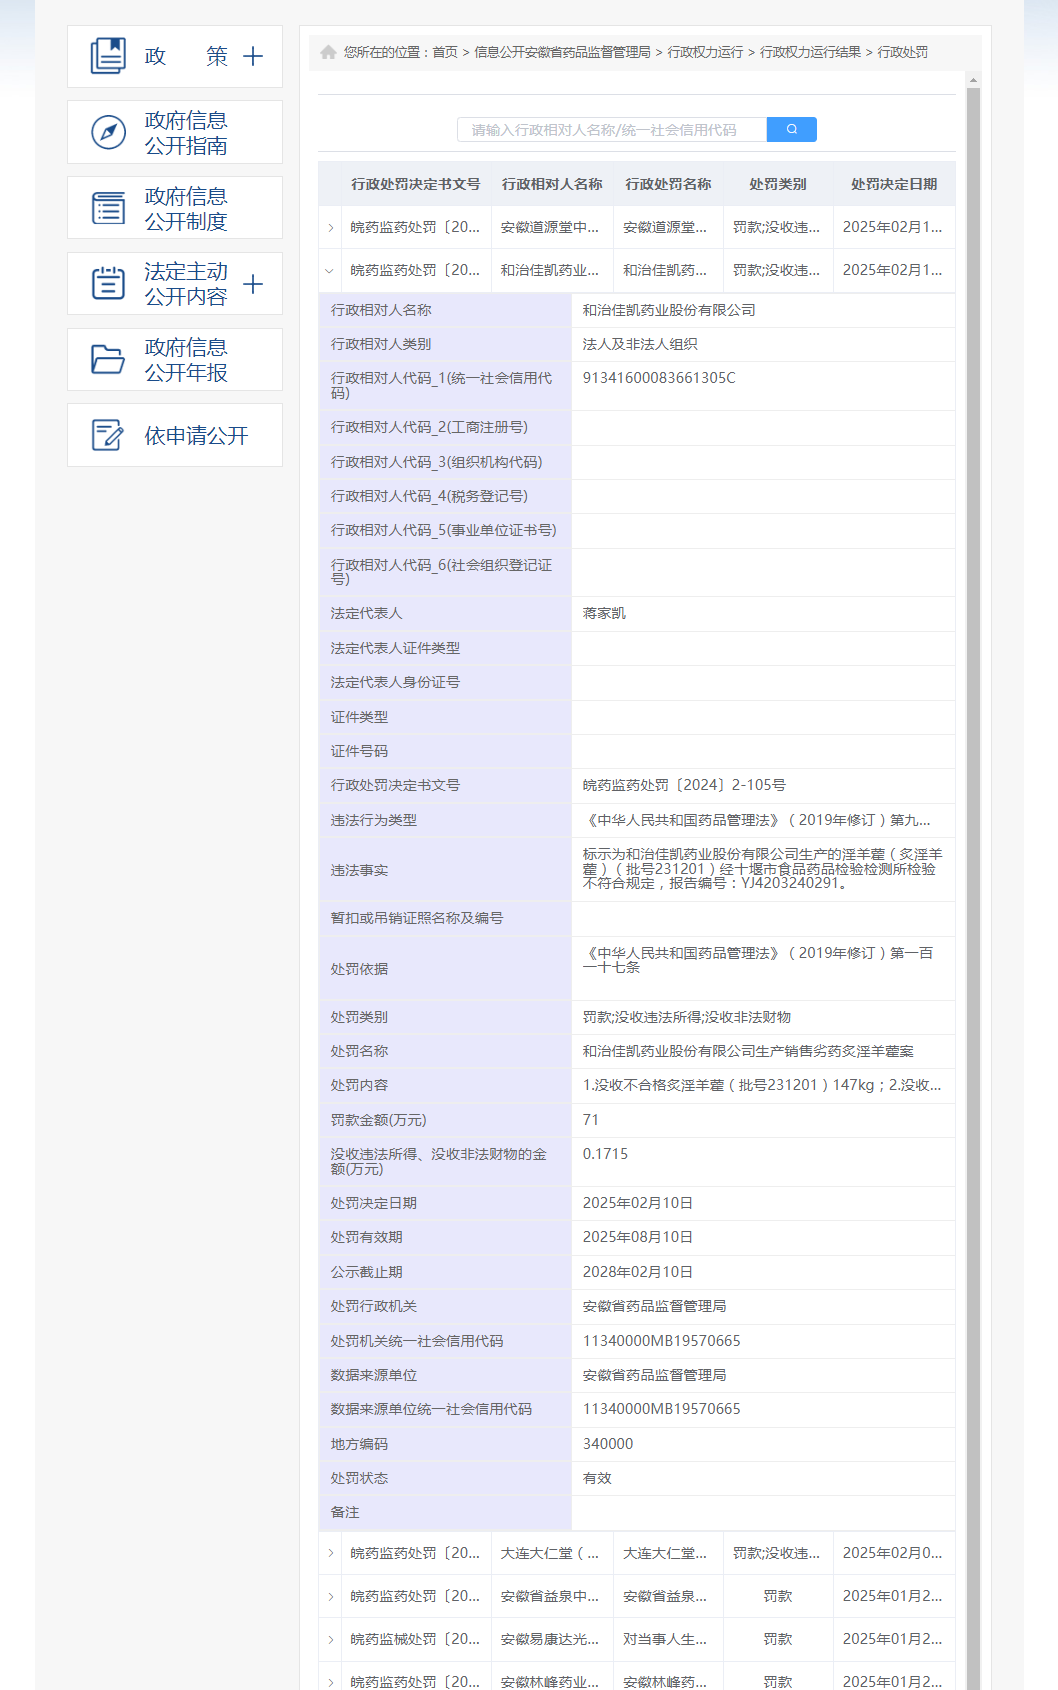Click the home icon in the breadcrumb
The height and width of the screenshot is (1690, 1058).
[328, 52]
